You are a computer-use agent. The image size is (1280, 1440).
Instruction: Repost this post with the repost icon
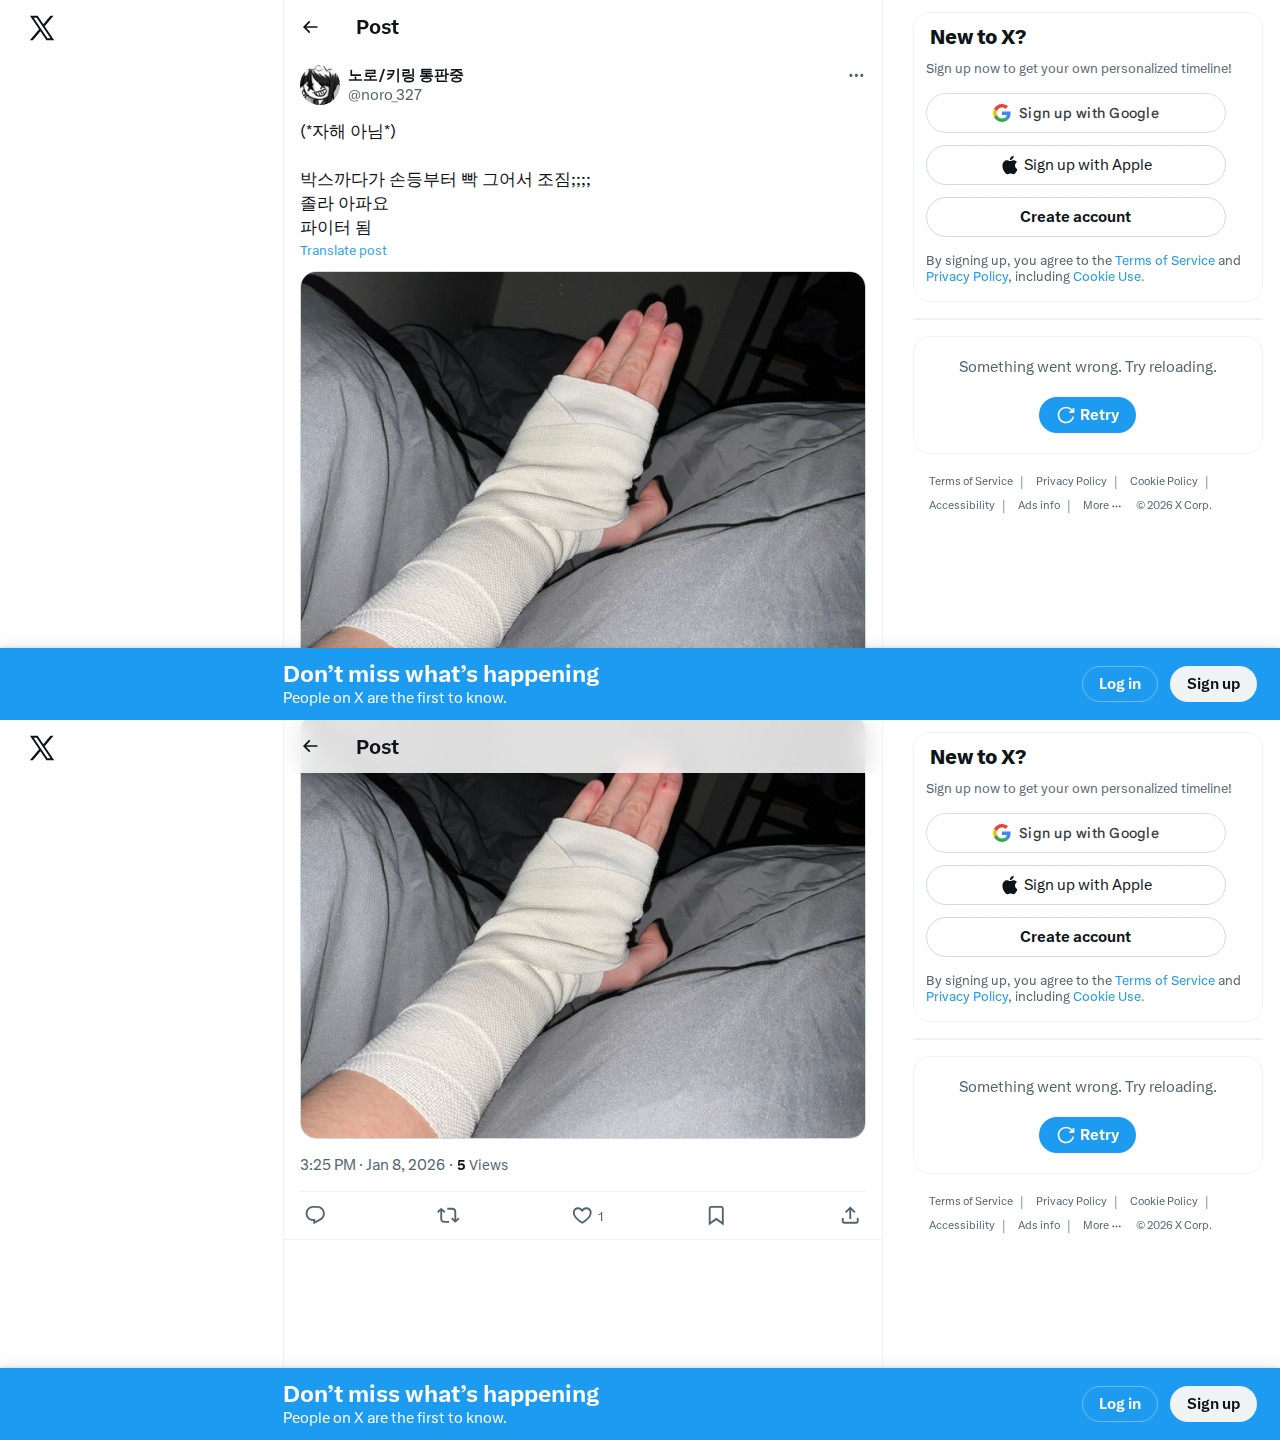point(448,1215)
